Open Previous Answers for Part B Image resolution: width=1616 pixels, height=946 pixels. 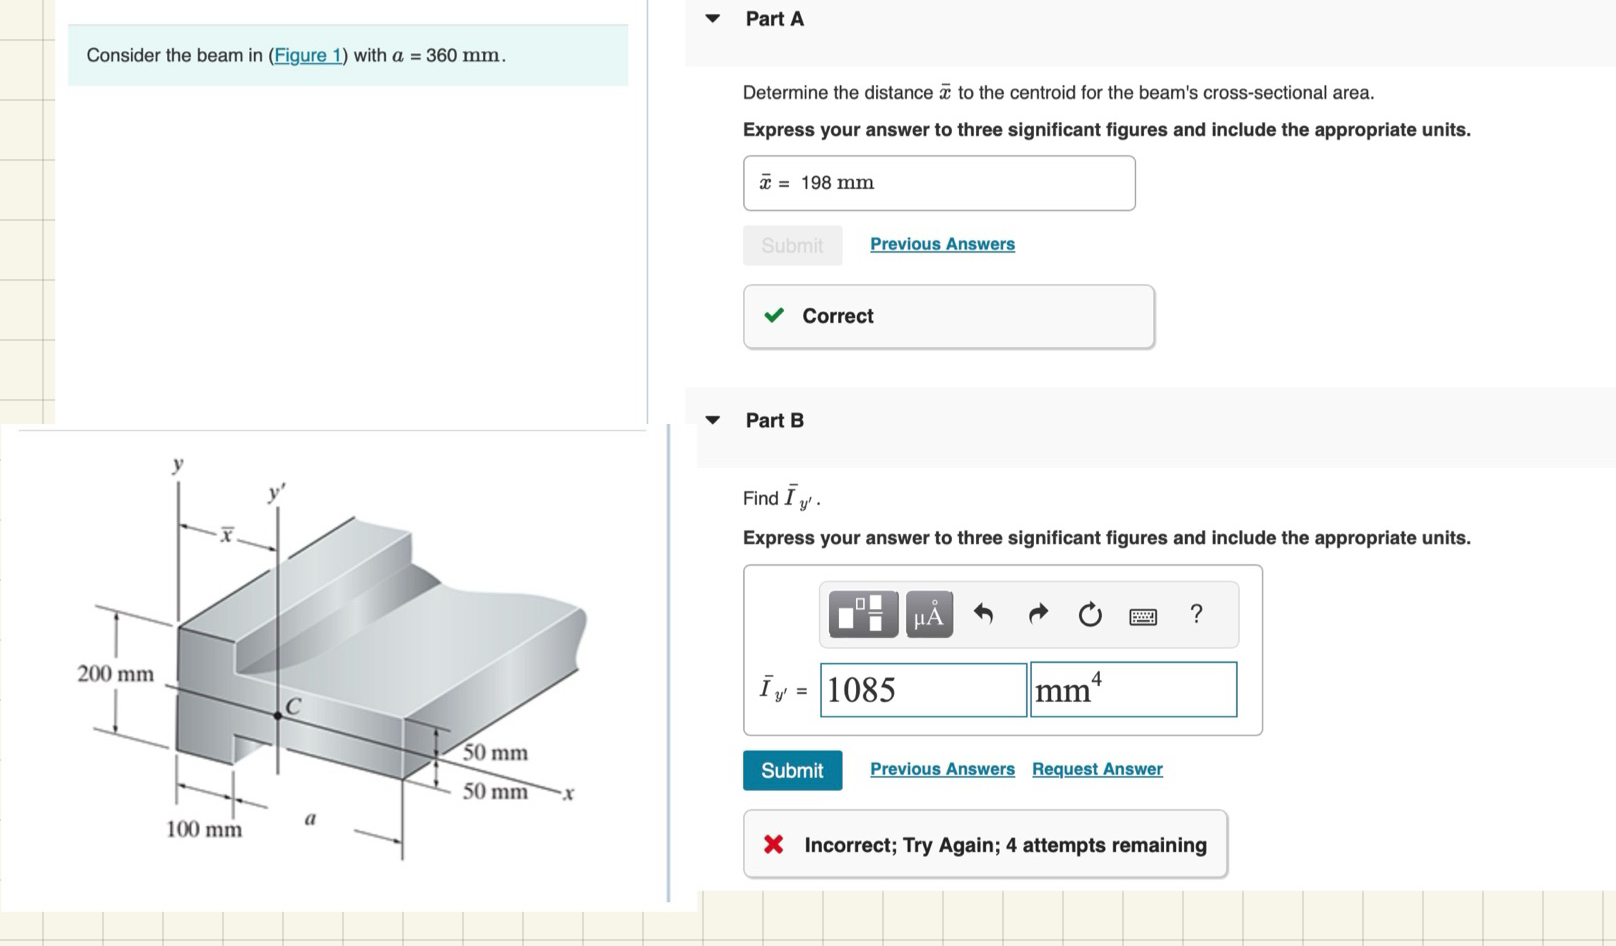pyautogui.click(x=941, y=768)
